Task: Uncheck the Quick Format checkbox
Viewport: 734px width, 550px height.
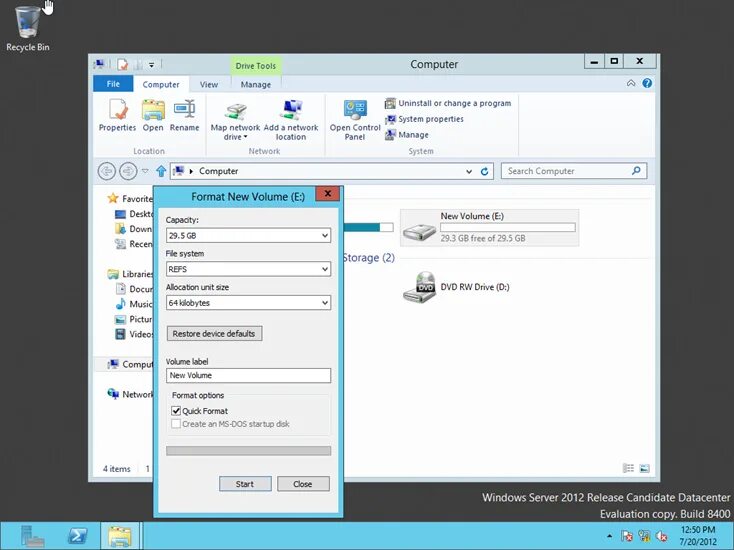Action: 176,411
